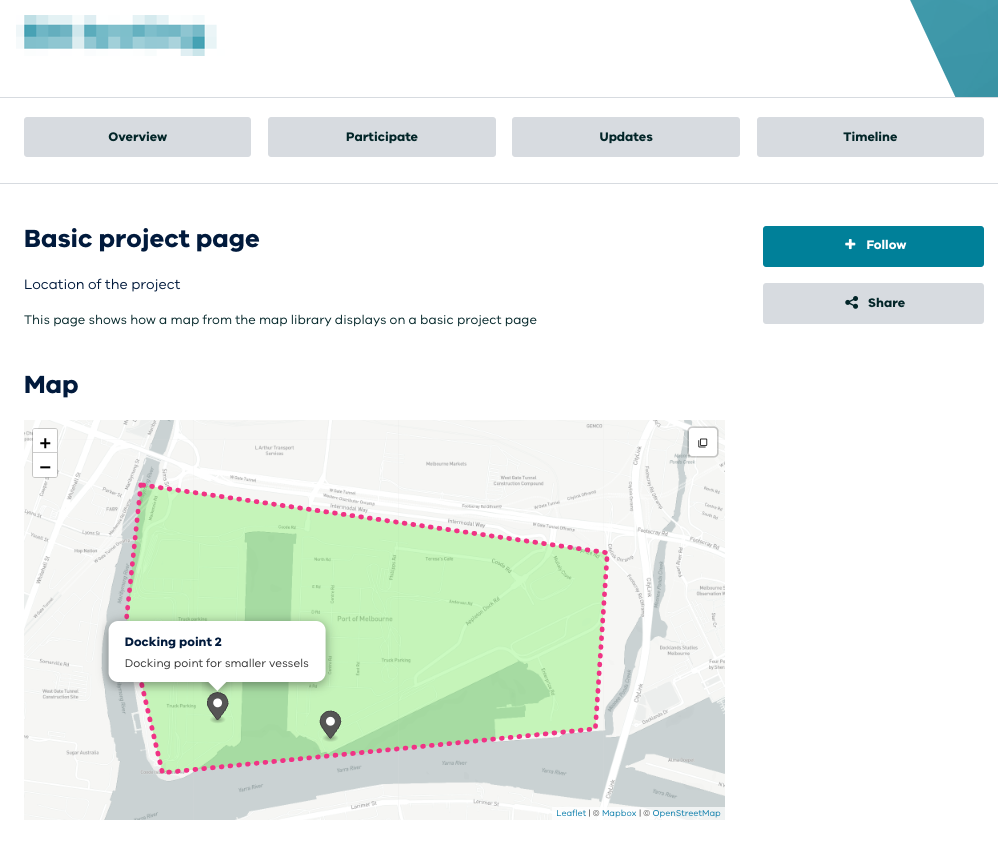This screenshot has height=863, width=998.
Task: Follow the OpenStreetMap attribution link
Action: [x=686, y=814]
